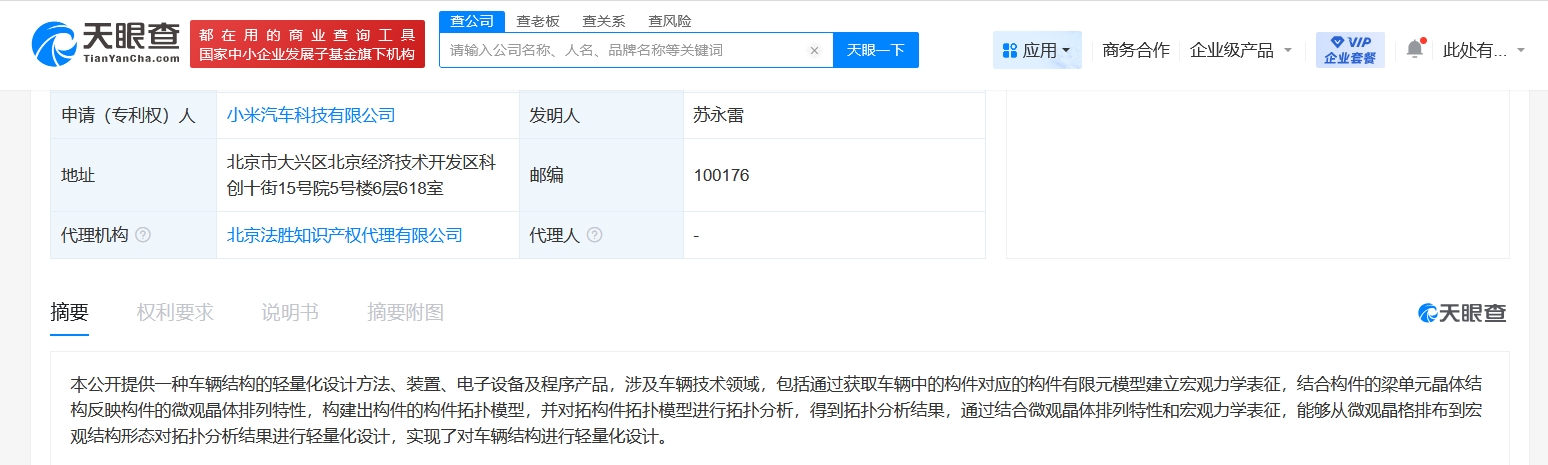Expand the 应用 dropdown menu

pyautogui.click(x=1037, y=50)
